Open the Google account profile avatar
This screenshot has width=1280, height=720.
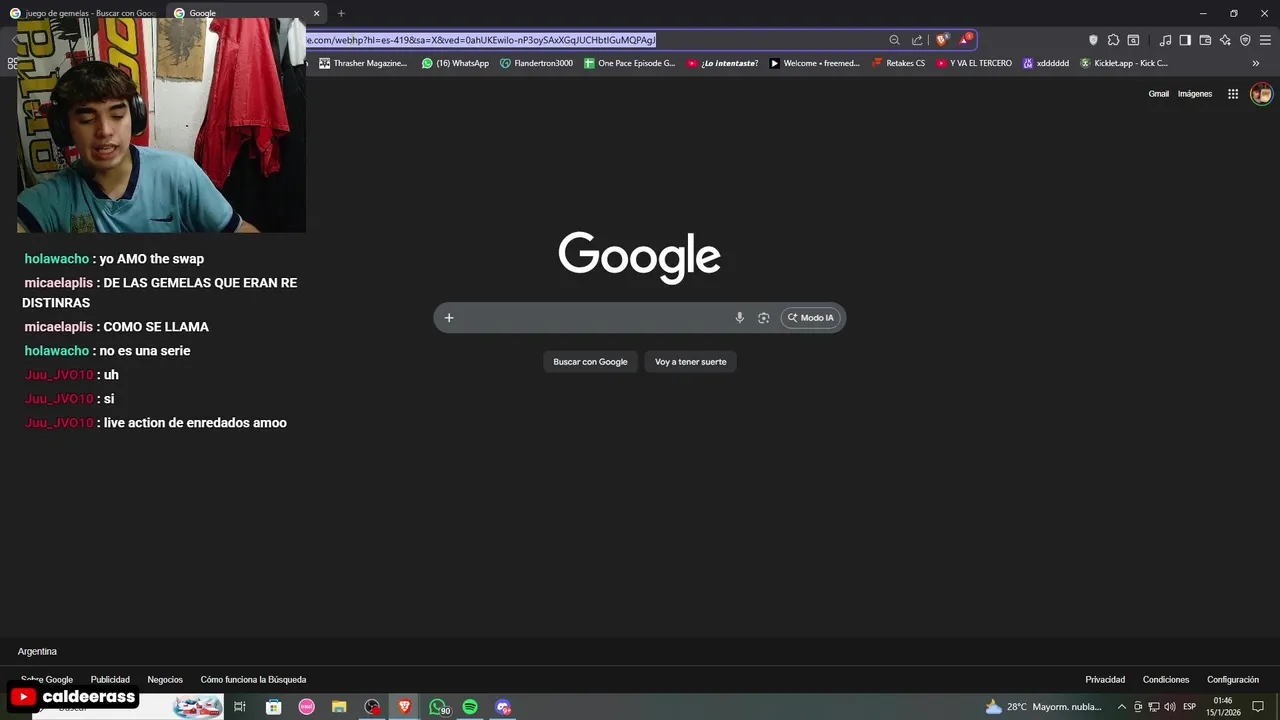(1261, 94)
